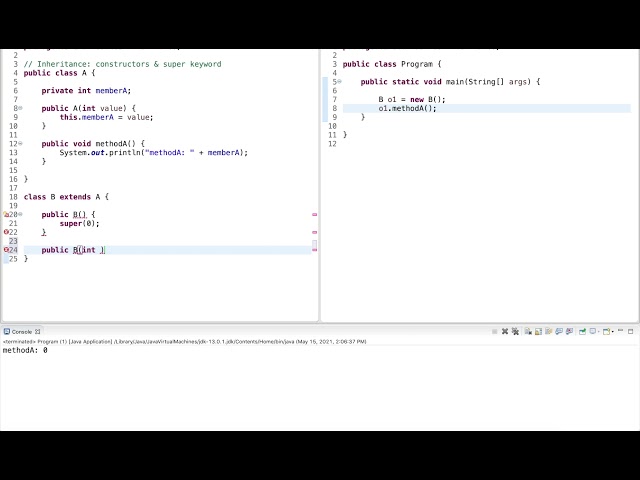Click the Remove Launch (single X) icon
Screen dimensions: 640x480
[505, 331]
